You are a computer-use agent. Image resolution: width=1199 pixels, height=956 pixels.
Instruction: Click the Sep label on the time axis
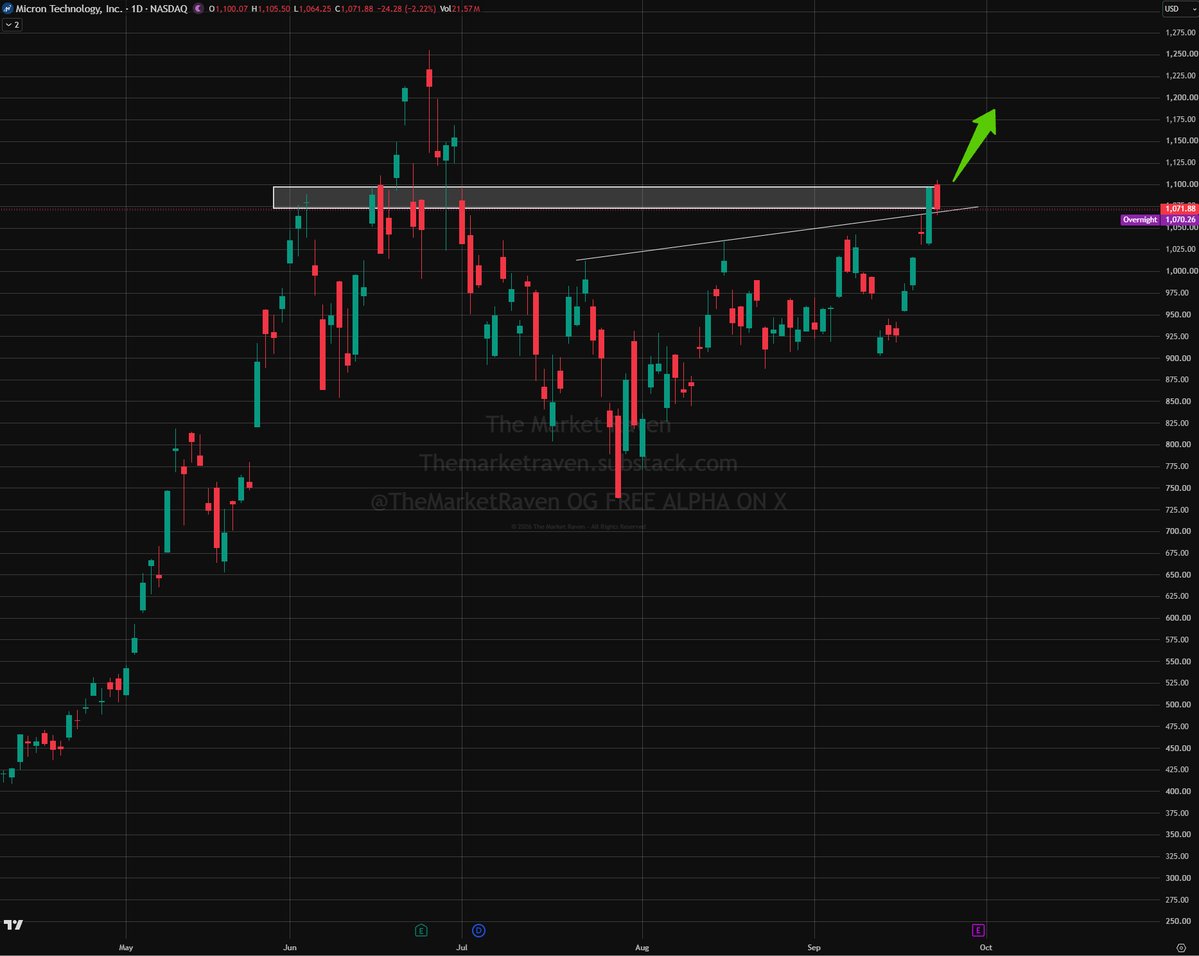[814, 947]
